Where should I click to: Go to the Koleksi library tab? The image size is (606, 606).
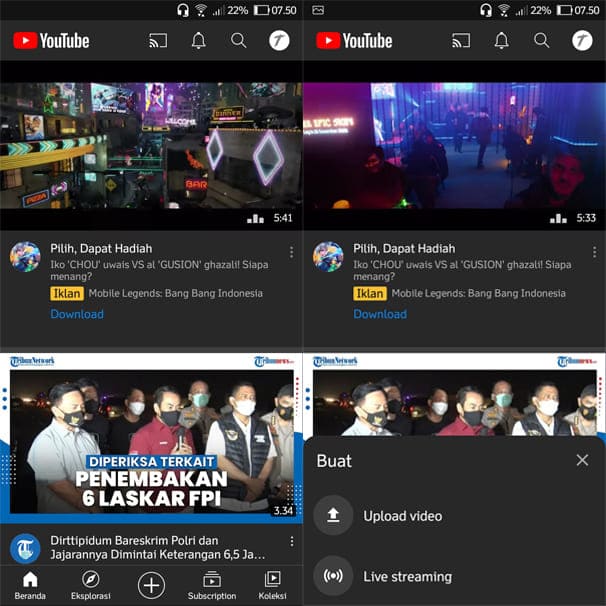[272, 585]
